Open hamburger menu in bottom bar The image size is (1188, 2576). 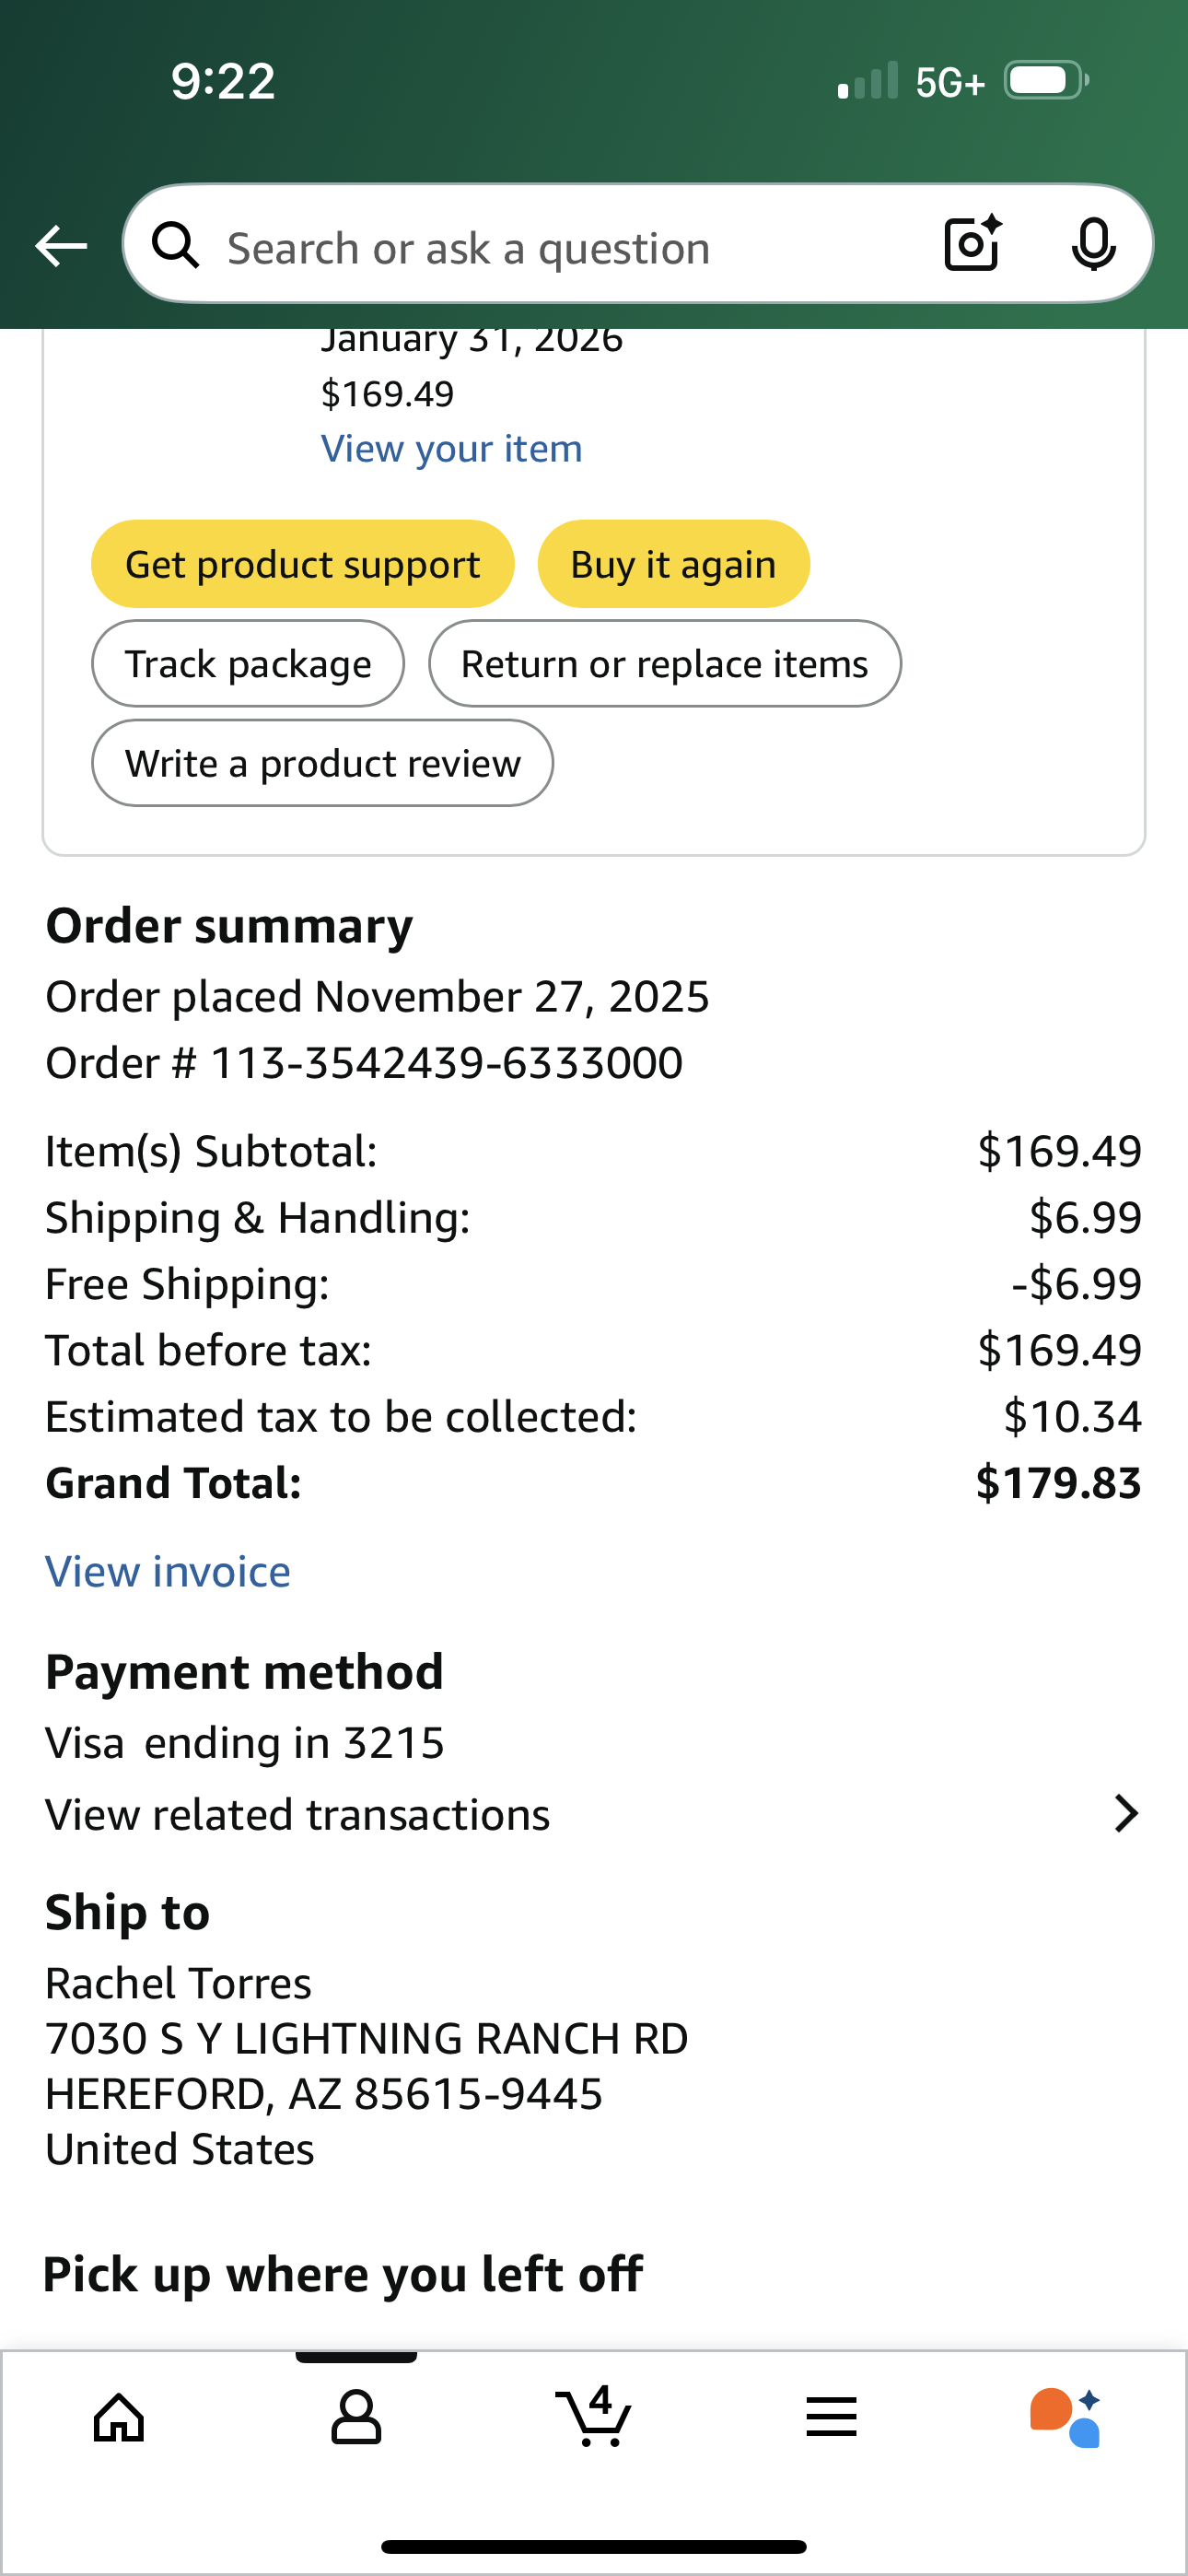[831, 2417]
